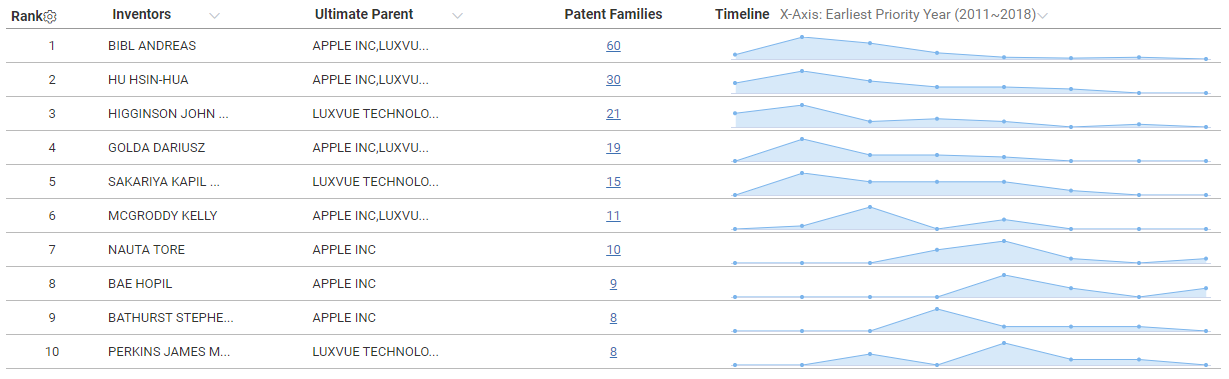Expand the Inventors column dropdown arrow

pos(215,16)
